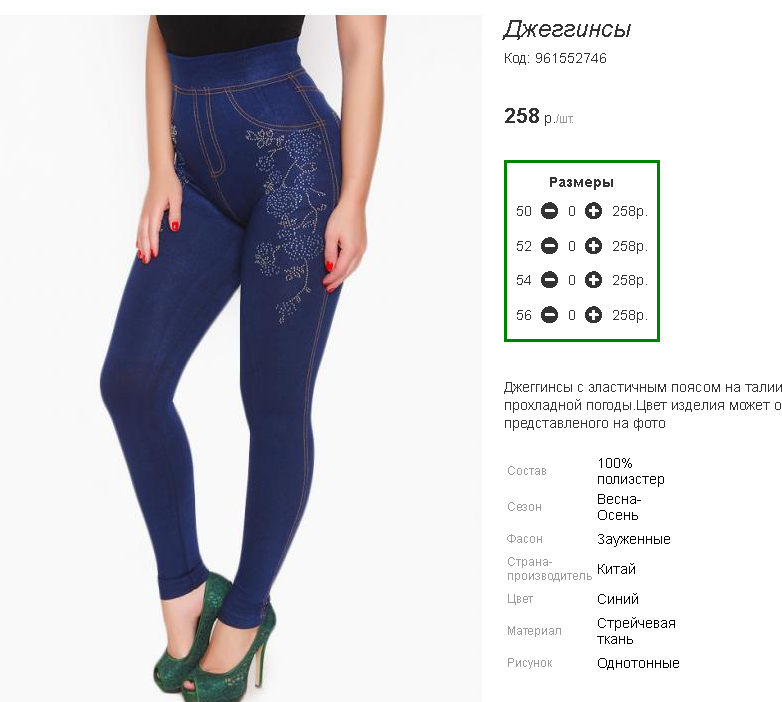Click the product code 961552746
Image resolution: width=782 pixels, height=702 pixels.
555,58
